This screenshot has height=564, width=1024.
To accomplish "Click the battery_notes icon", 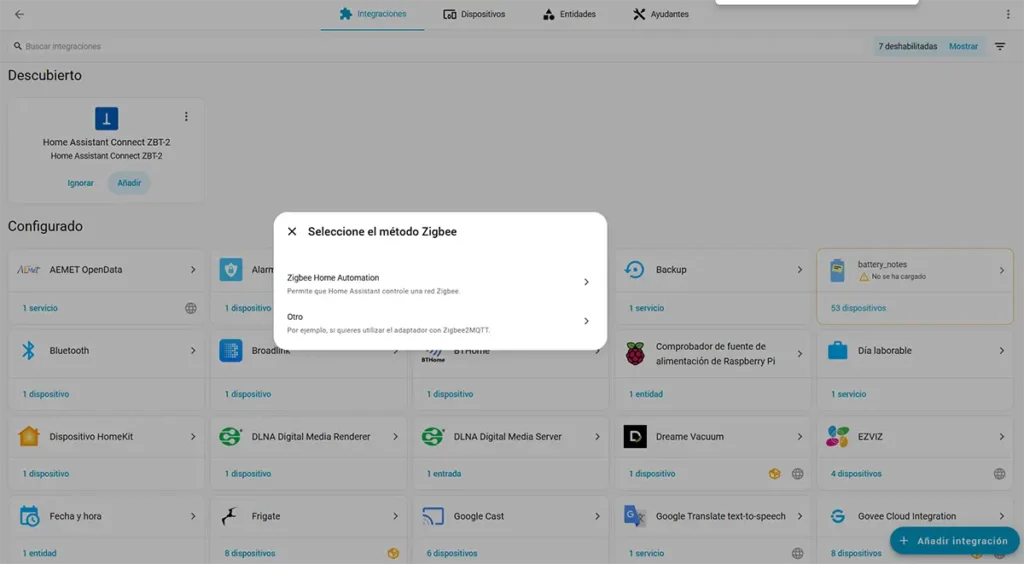I will 837,270.
